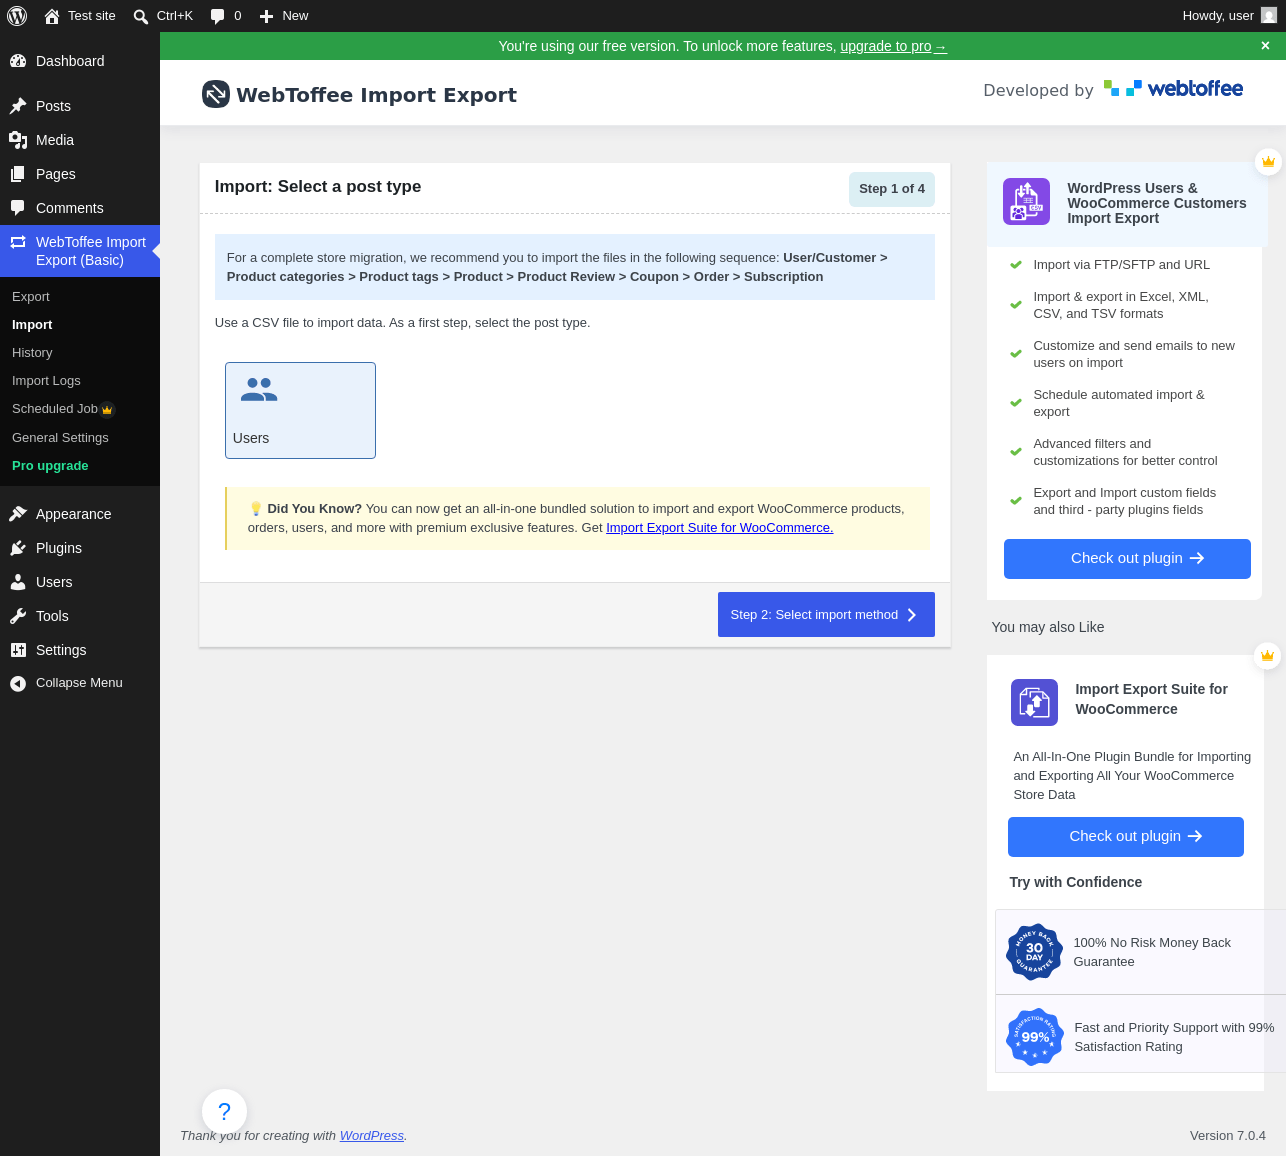The image size is (1286, 1156).
Task: Click the WordPress logo in admin bar
Action: coord(17,16)
